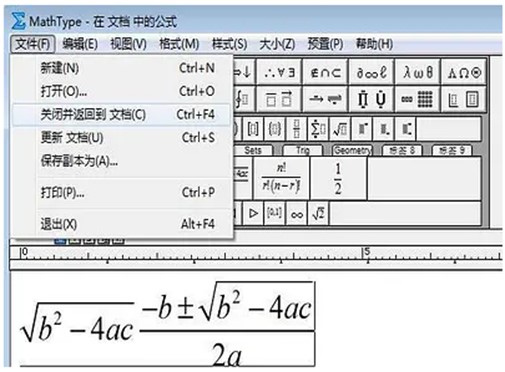Insert the n!/r!(n−r)! combination formula
Image resolution: width=505 pixels, height=372 pixels.
[281, 178]
